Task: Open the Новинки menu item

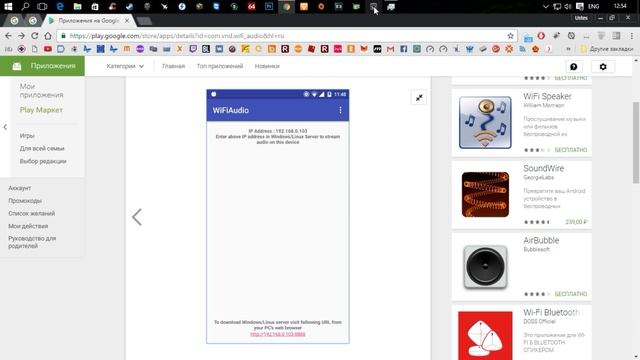Action: pos(267,66)
